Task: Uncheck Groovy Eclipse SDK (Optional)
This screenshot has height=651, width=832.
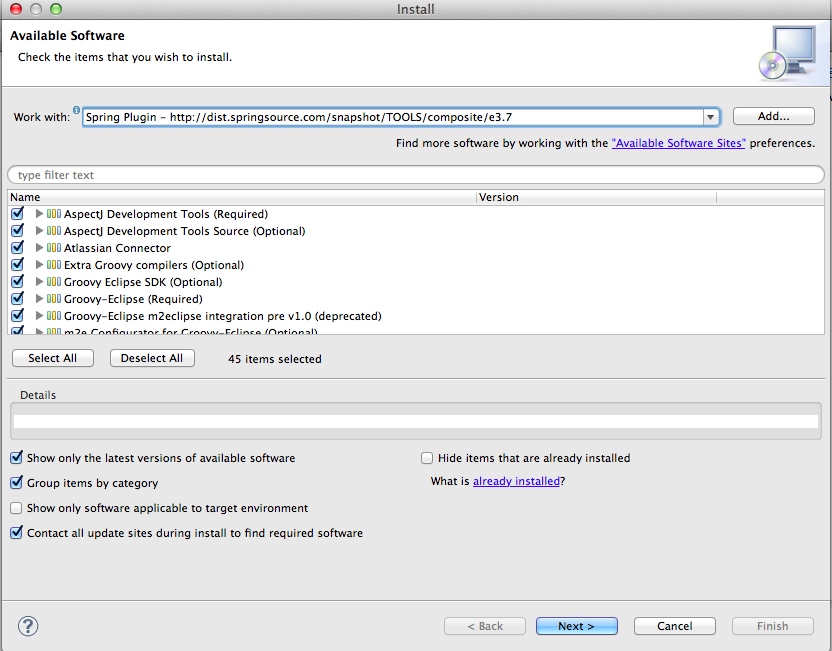Action: click(x=18, y=281)
